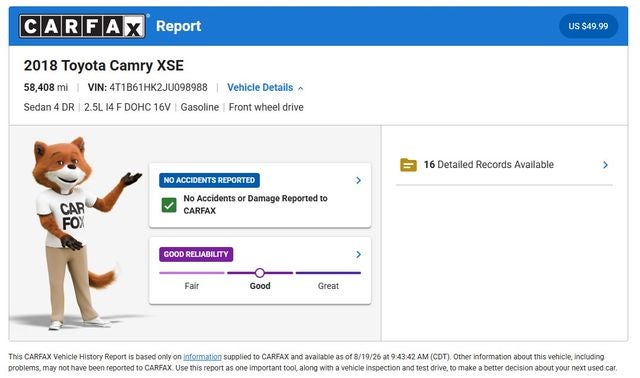
Task: Click the Great reliability label
Action: pos(328,286)
